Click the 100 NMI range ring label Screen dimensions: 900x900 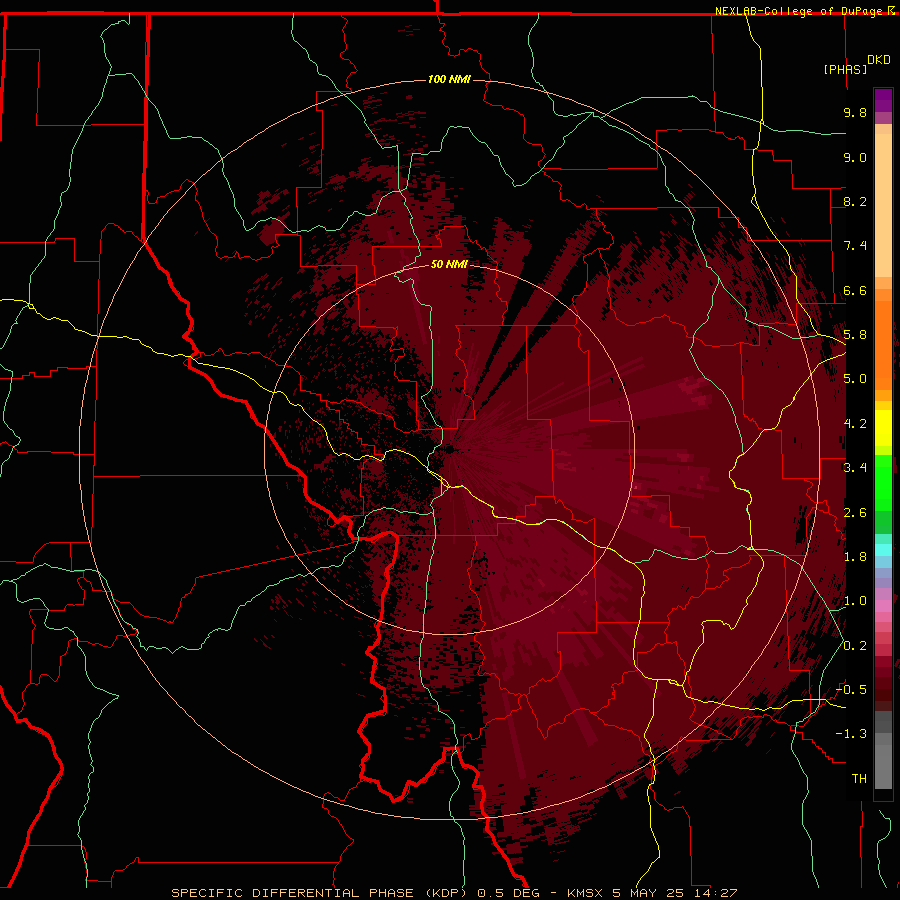click(x=449, y=79)
